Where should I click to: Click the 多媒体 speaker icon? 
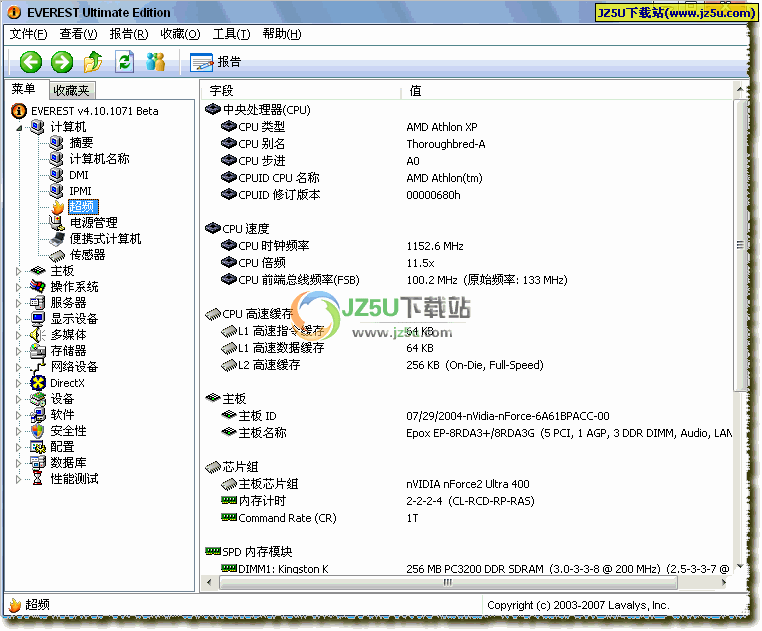[38, 335]
